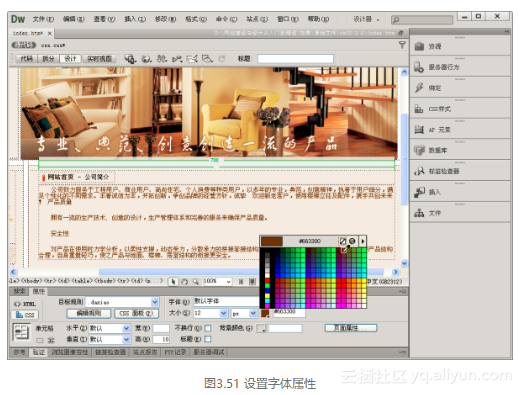This screenshot has height=395, width=523.
Task: Switch to 设计 (Design) view
Action: (70, 59)
